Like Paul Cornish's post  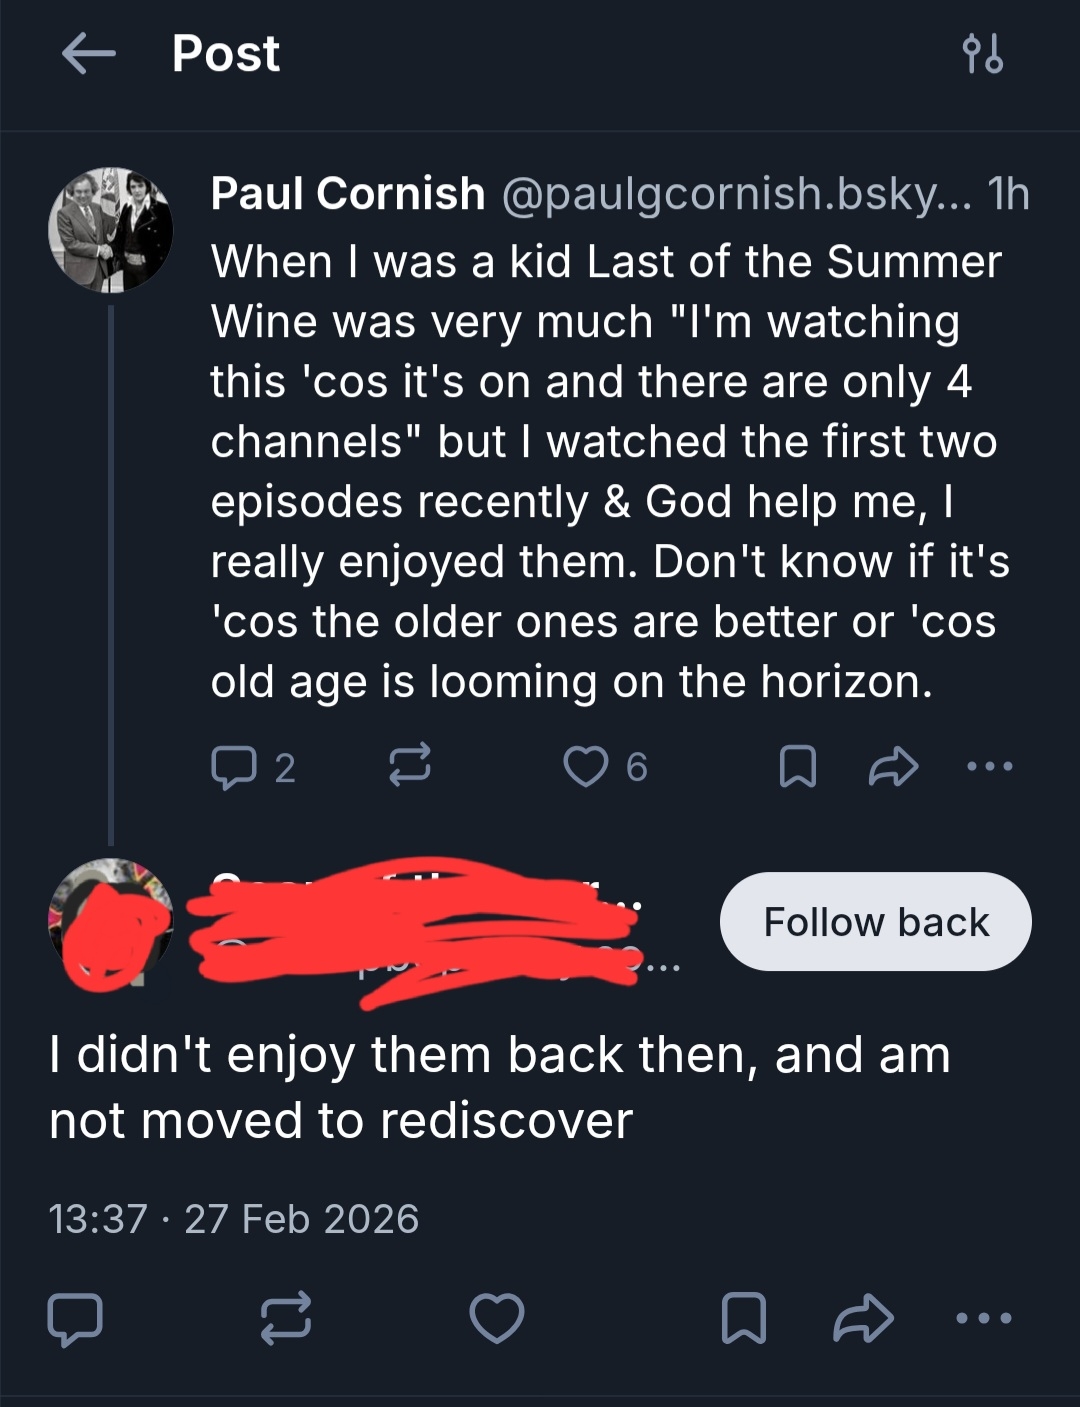pyautogui.click(x=586, y=767)
